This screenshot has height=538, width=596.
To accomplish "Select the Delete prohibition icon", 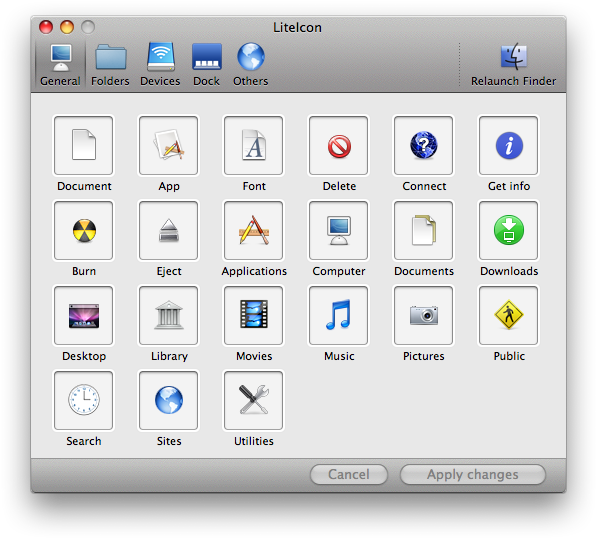I will 339,146.
